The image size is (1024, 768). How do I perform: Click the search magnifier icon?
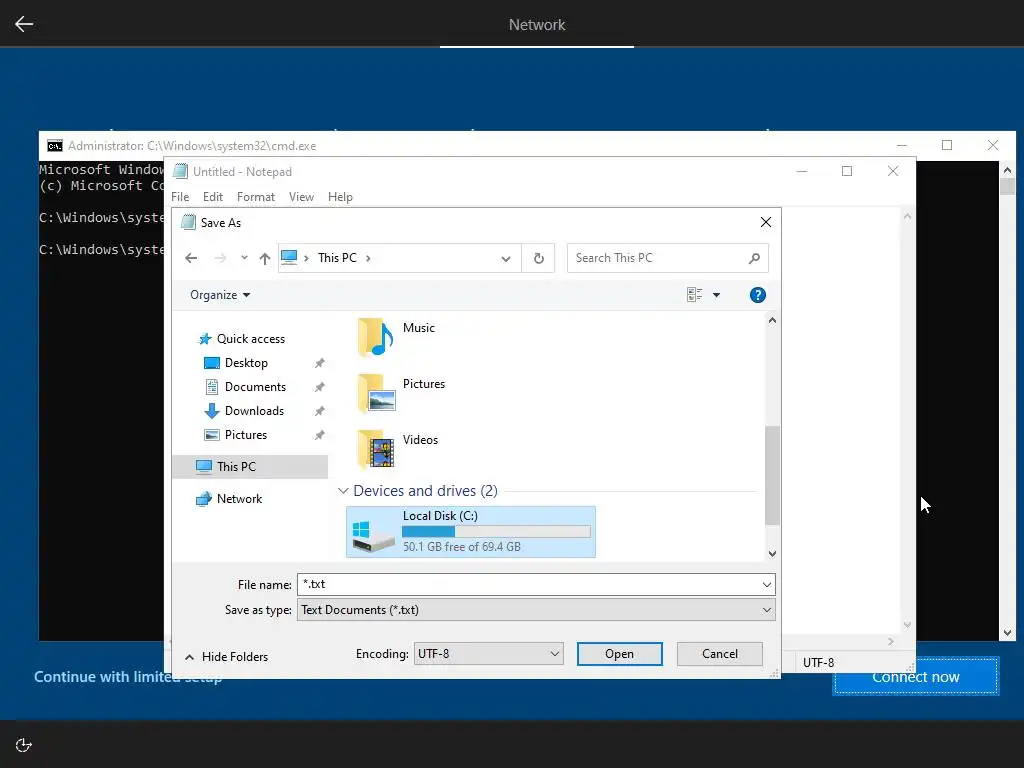click(754, 258)
